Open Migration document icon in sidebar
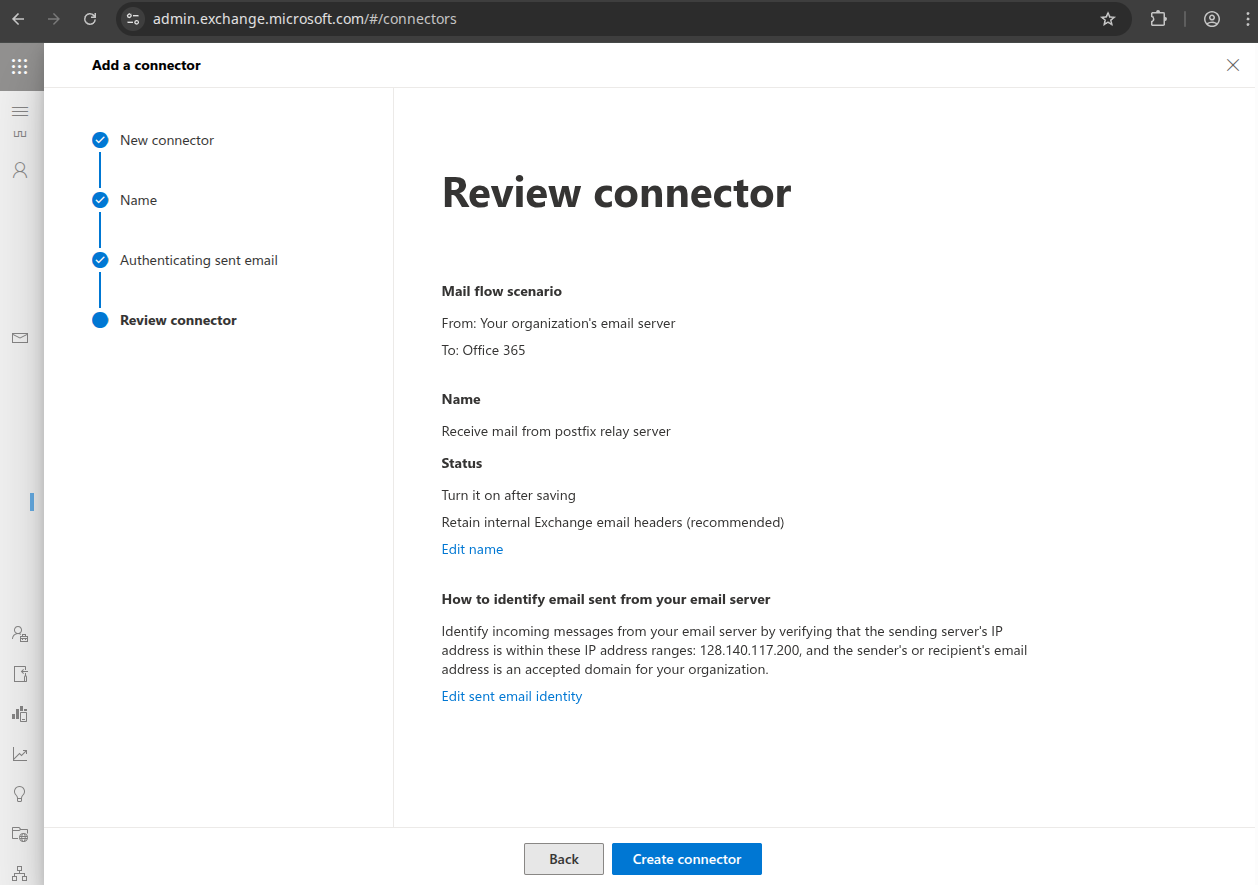This screenshot has width=1258, height=885. tap(20, 674)
